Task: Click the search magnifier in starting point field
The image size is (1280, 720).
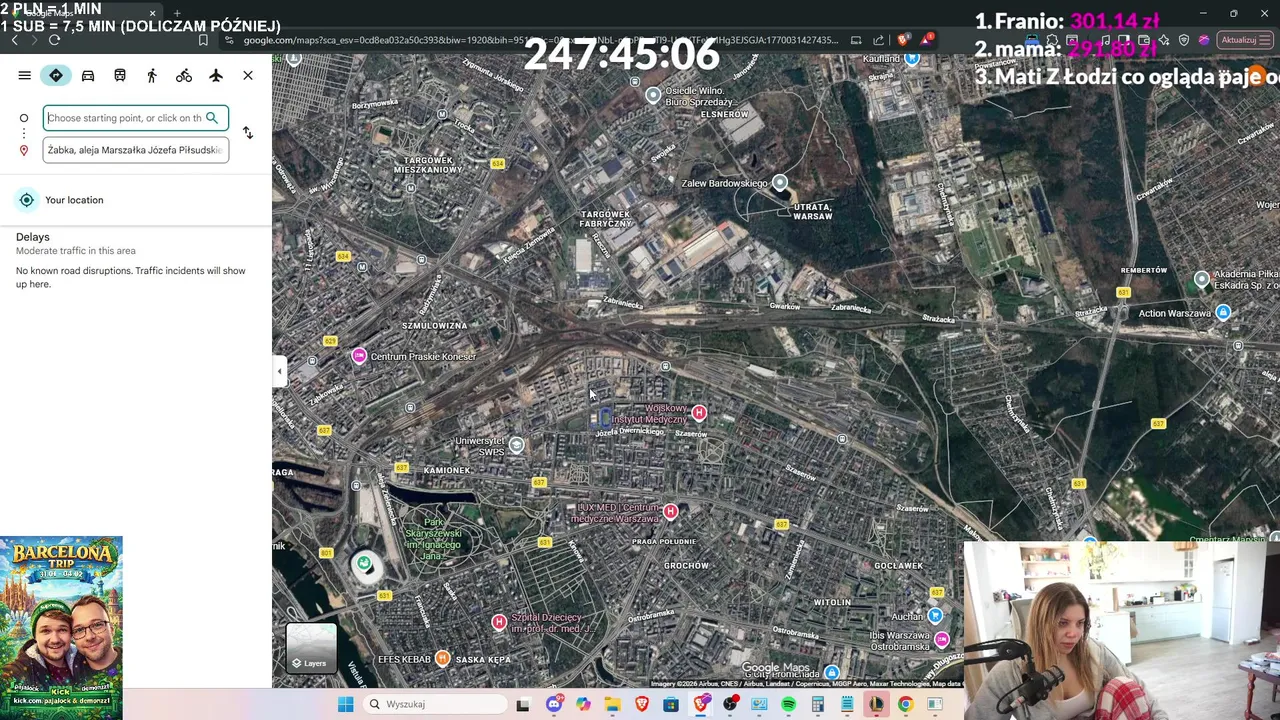Action: (x=212, y=118)
